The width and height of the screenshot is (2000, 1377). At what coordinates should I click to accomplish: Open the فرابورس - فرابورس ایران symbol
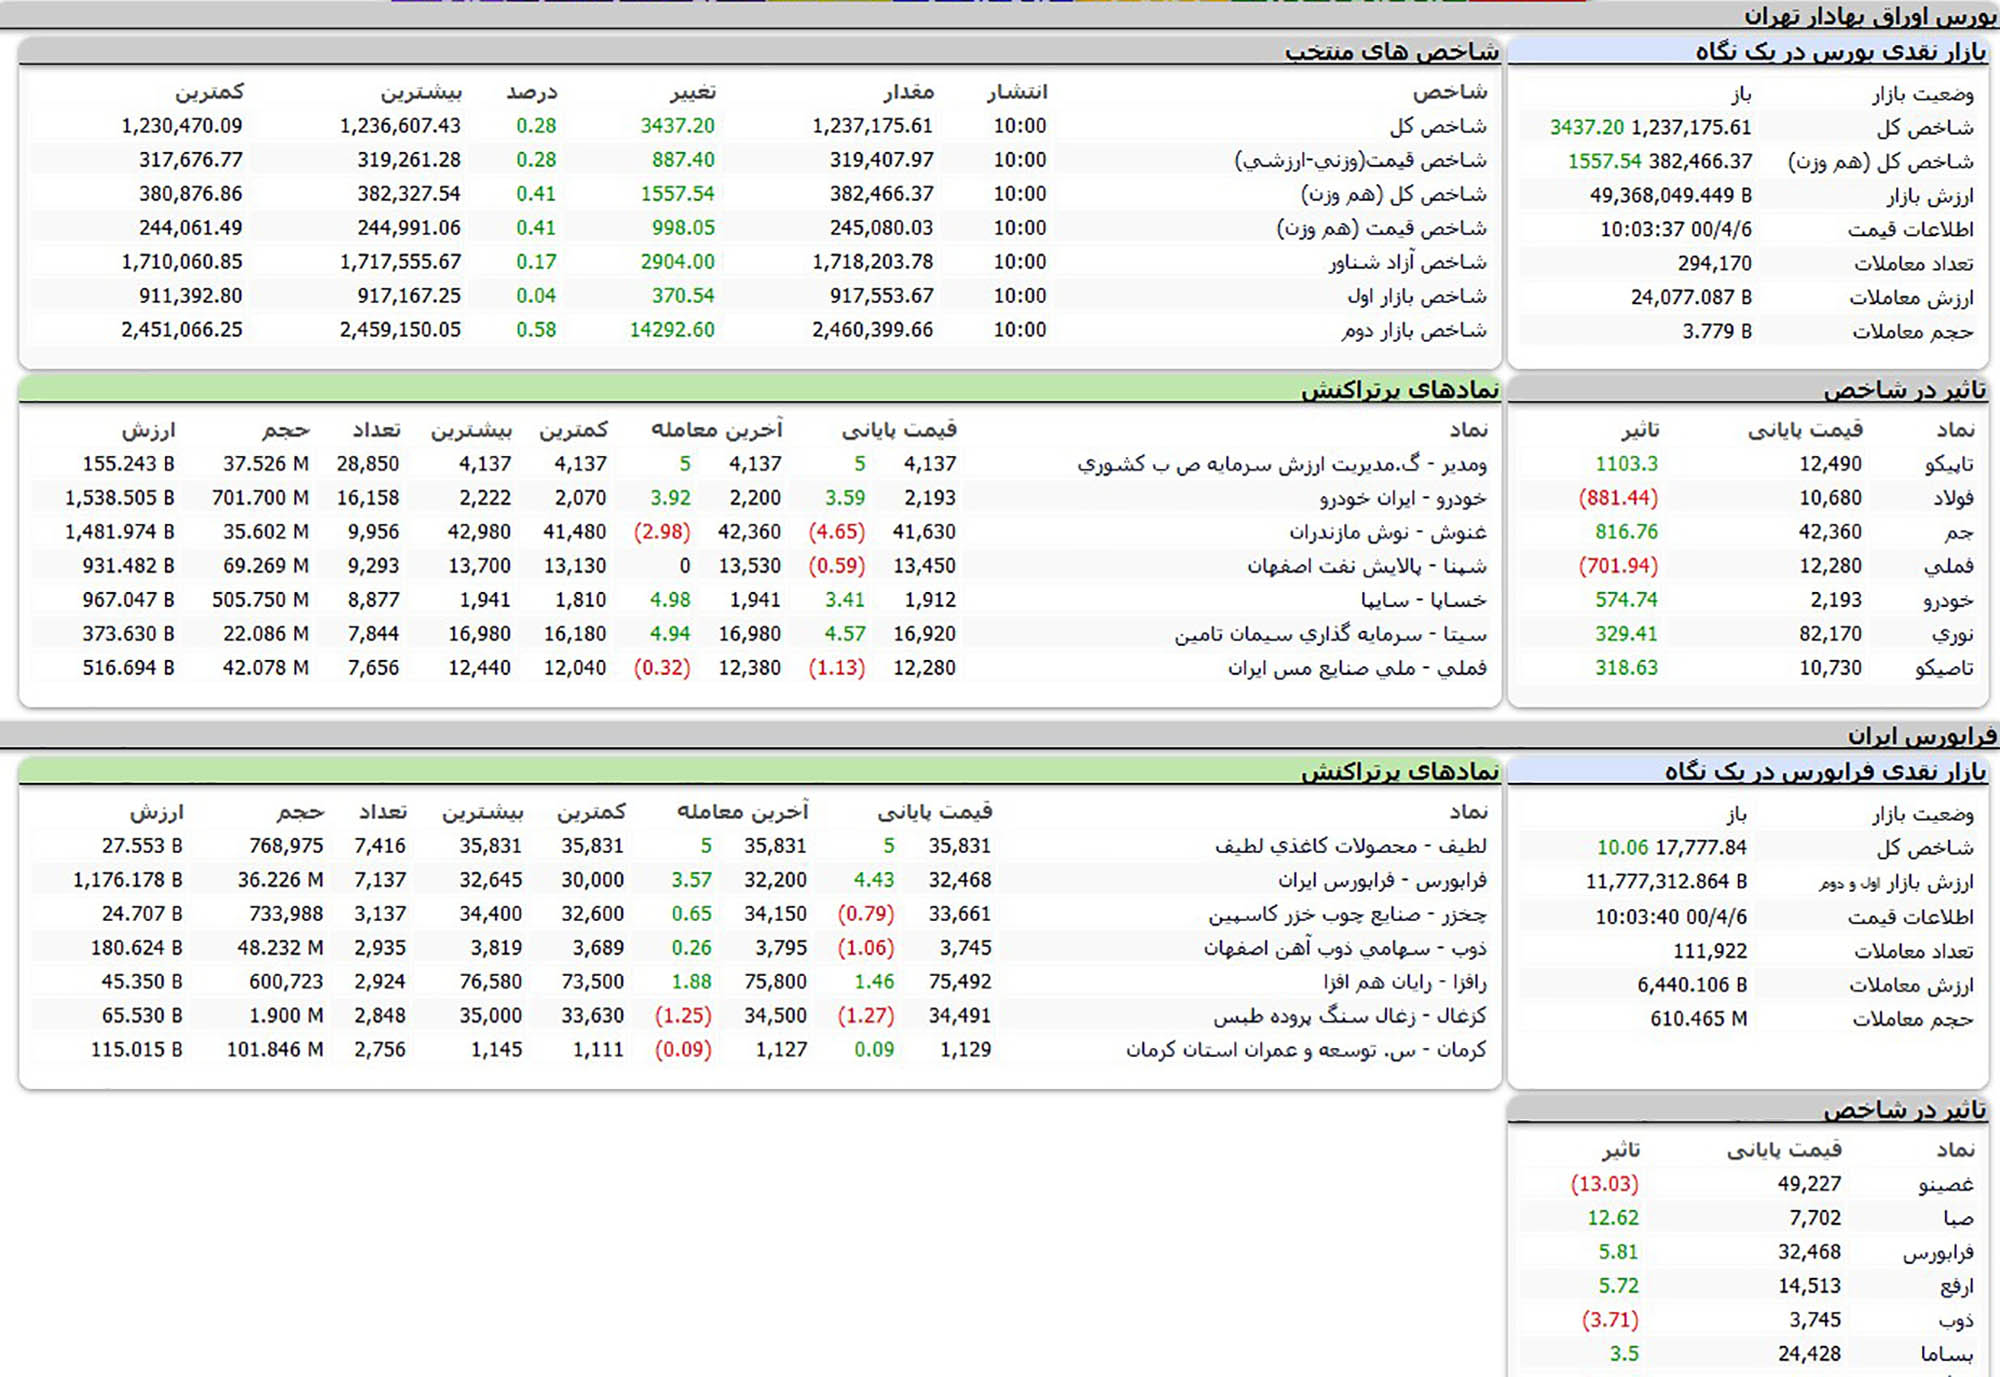1383,880
